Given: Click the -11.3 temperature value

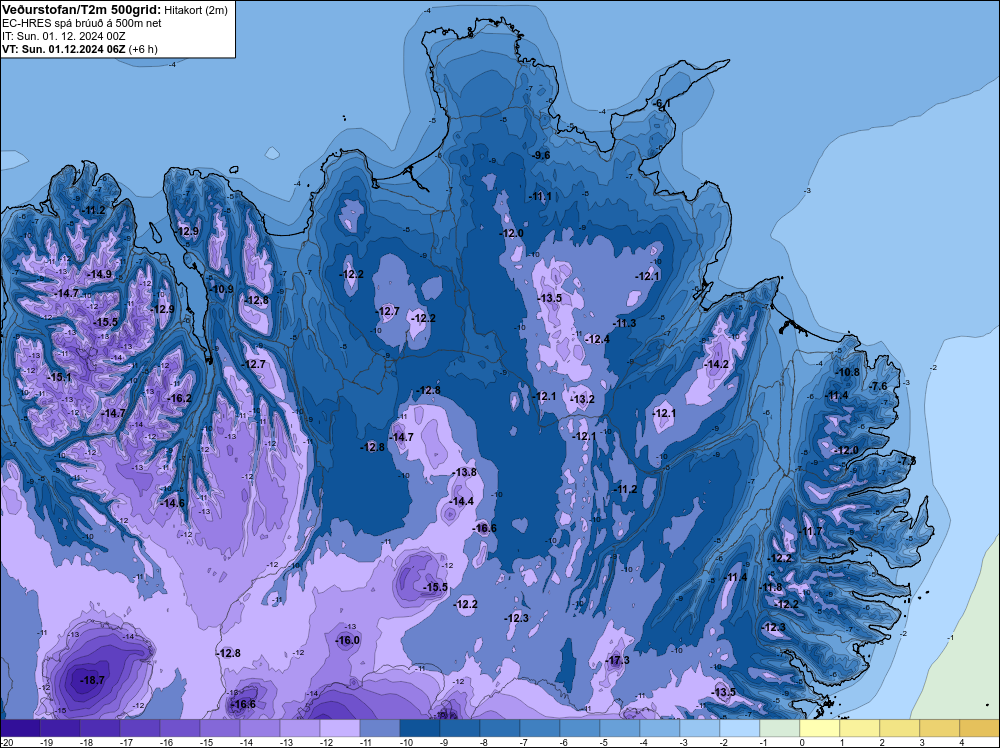Looking at the screenshot, I should (624, 323).
